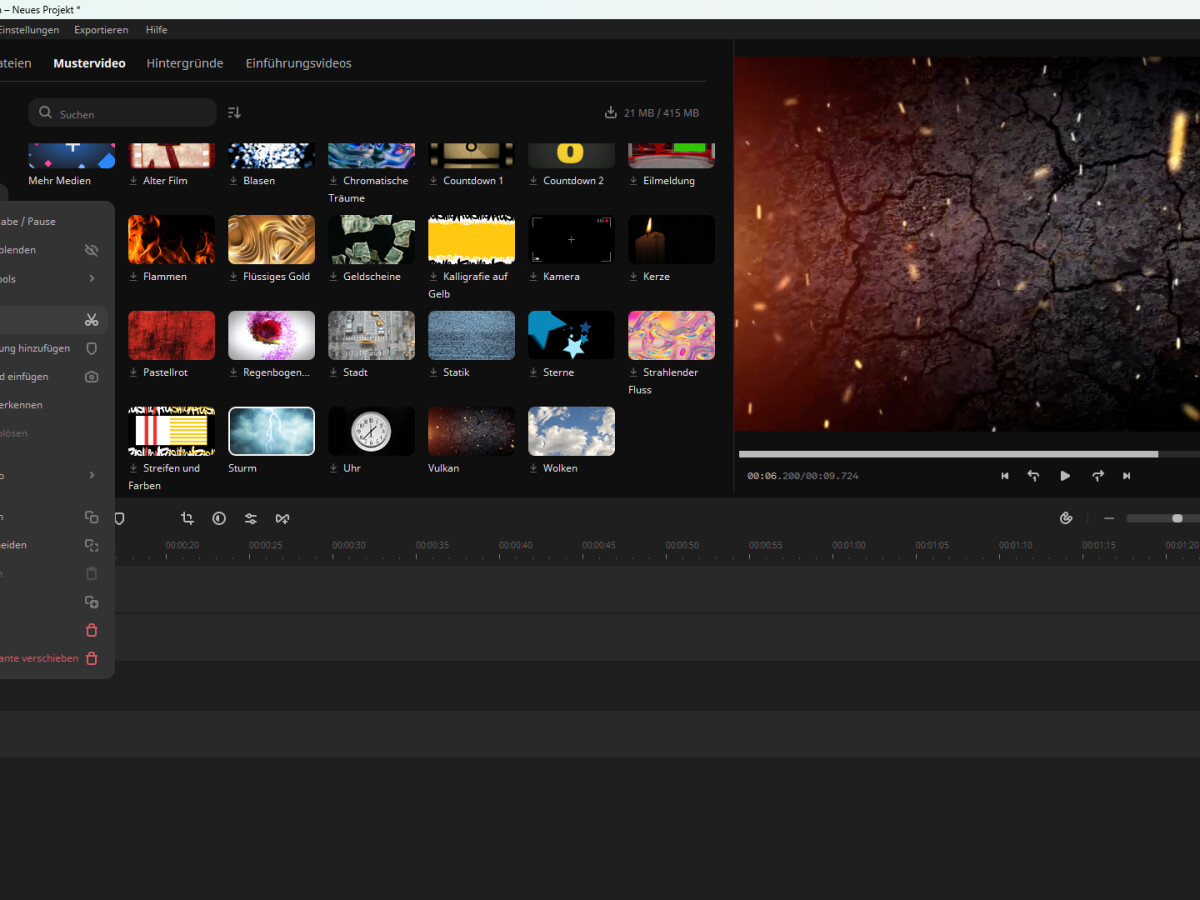Click the timeline zoom slider handle
1200x900 pixels.
click(1177, 518)
